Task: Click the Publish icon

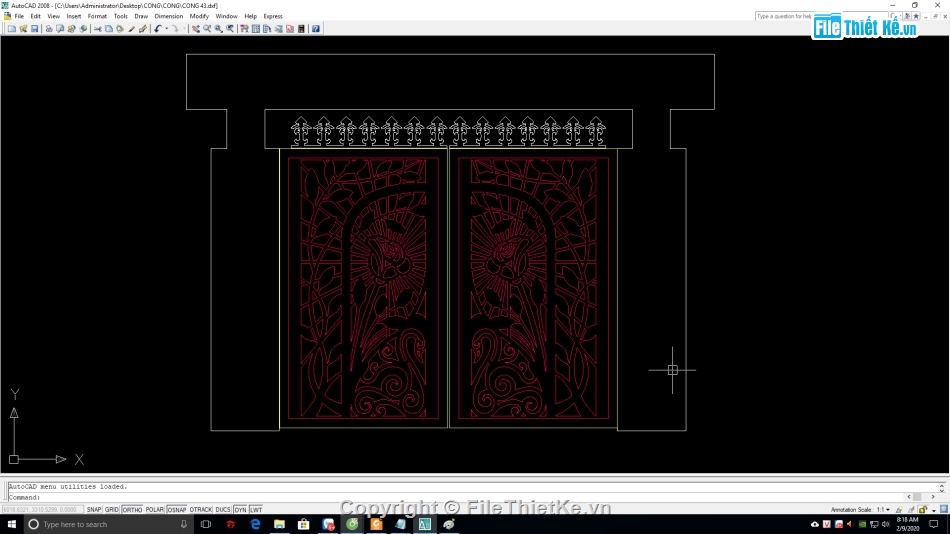Action: 71,28
